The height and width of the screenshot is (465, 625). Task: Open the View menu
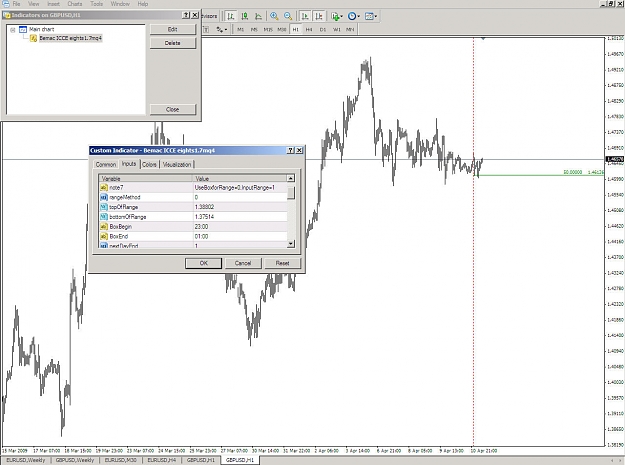(33, 4)
